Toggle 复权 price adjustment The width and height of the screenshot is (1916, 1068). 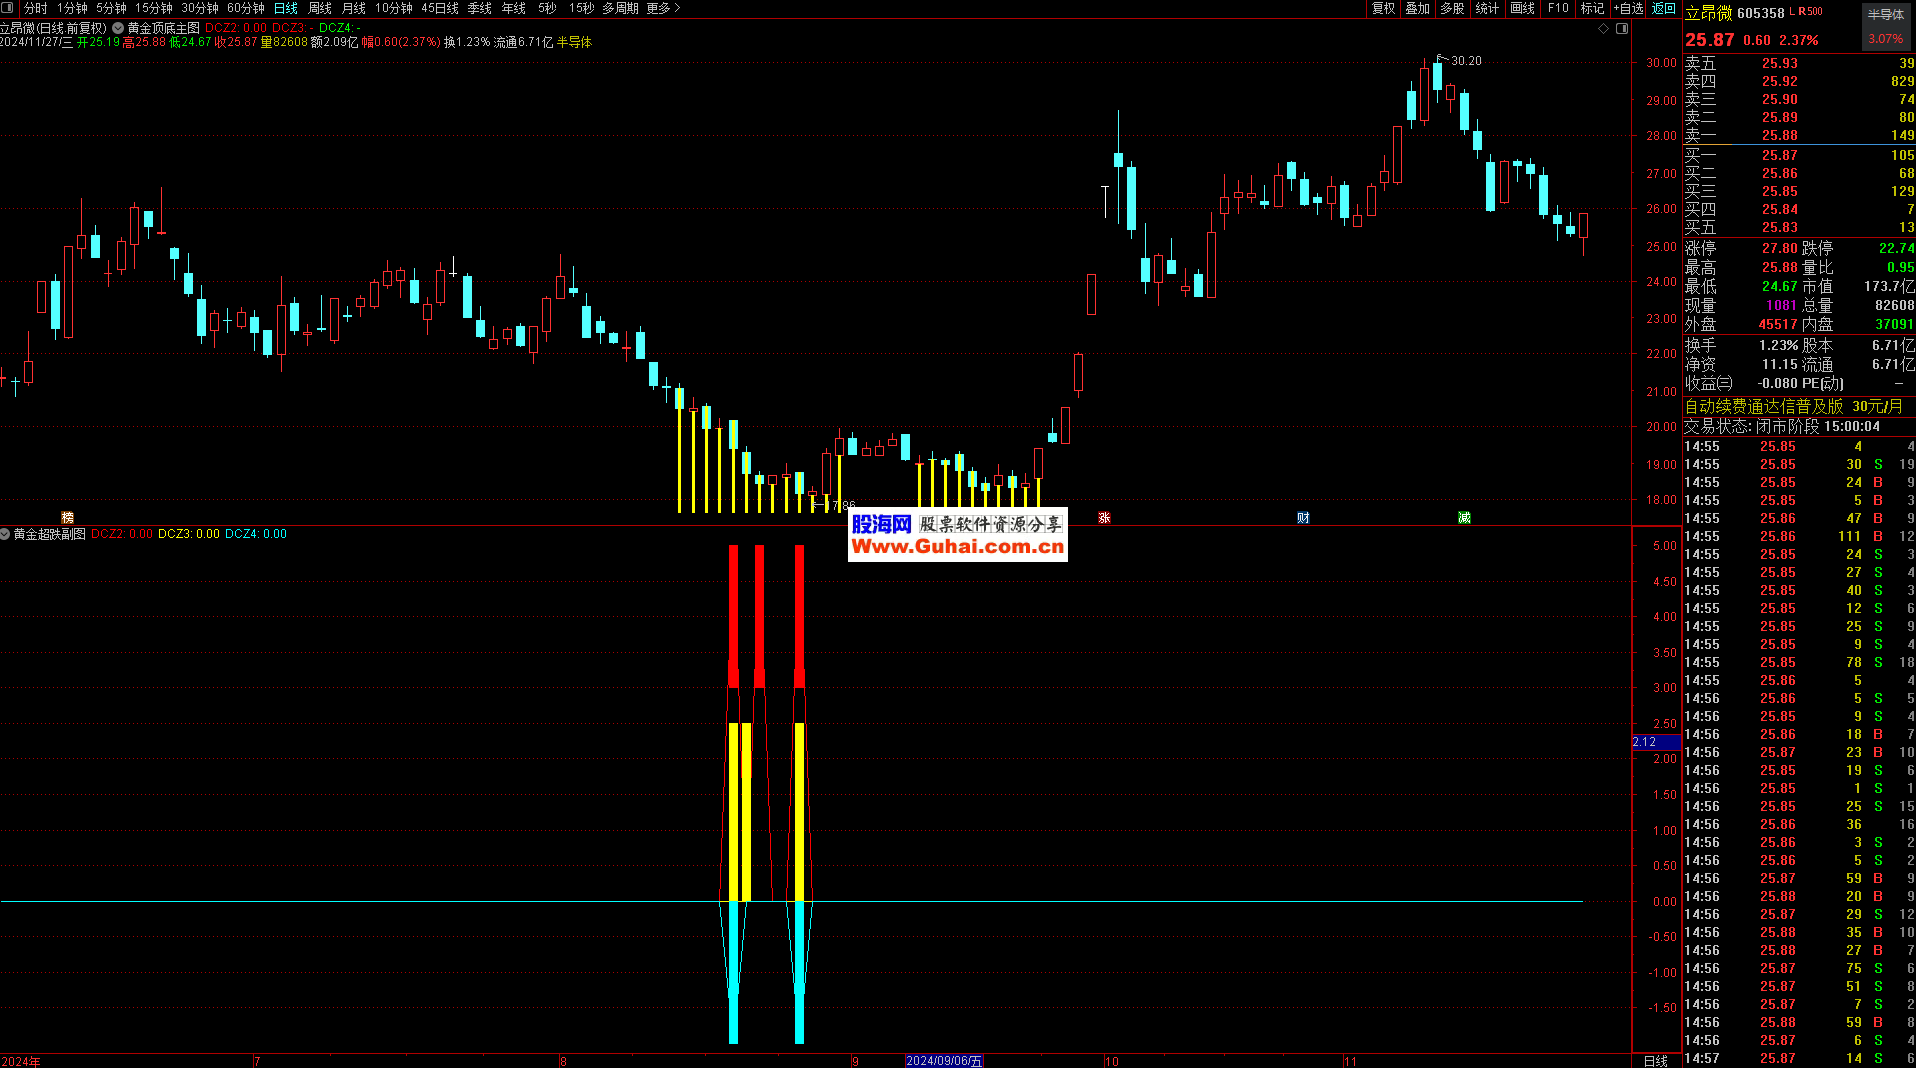(1383, 8)
